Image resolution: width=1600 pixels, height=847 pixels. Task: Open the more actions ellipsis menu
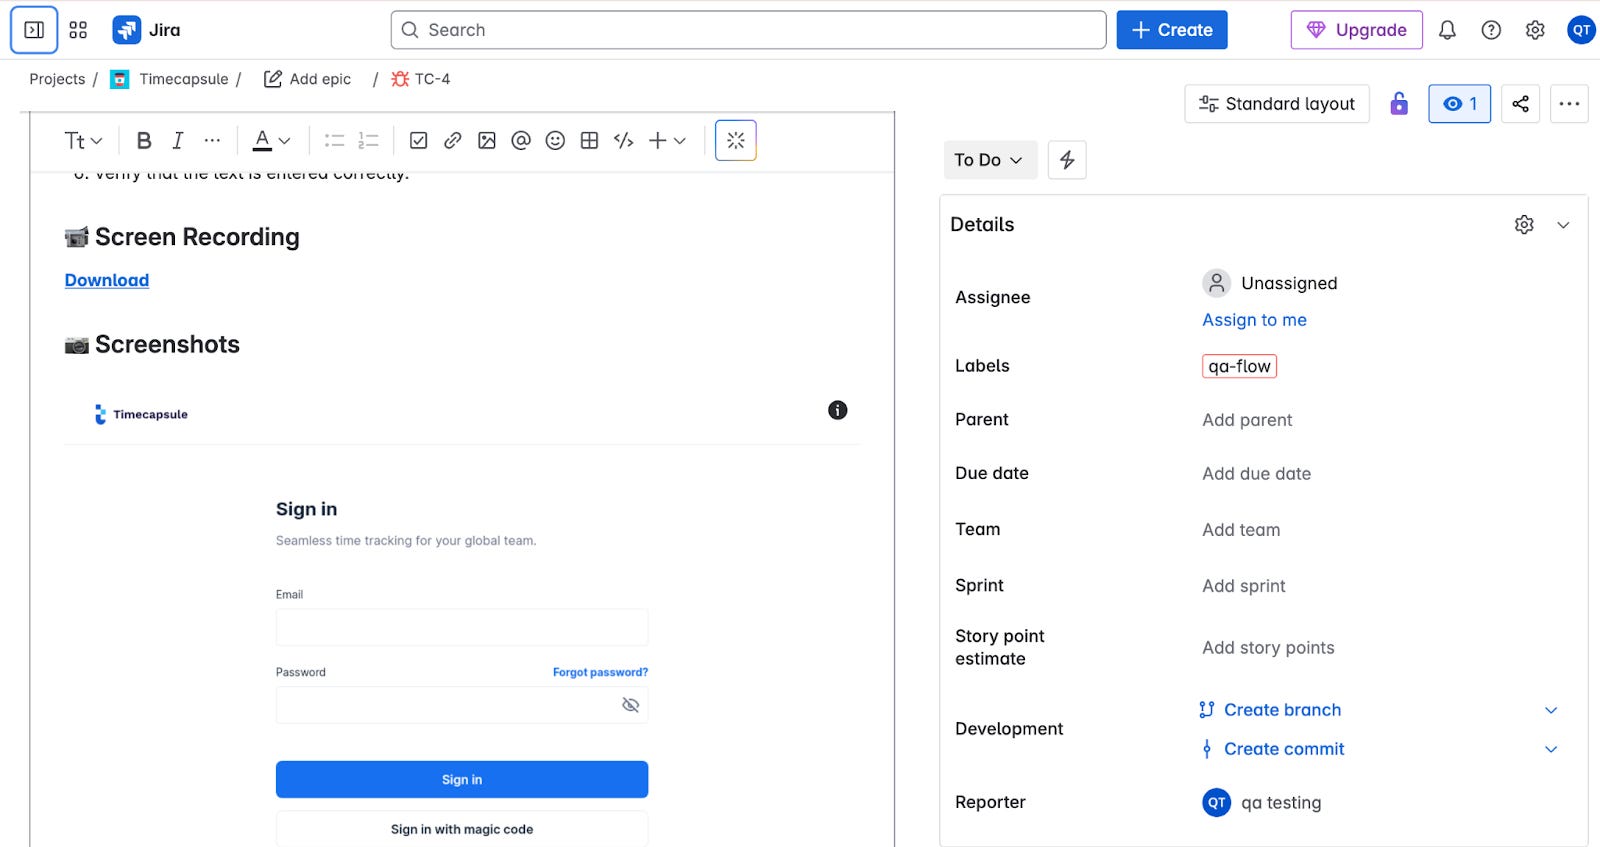1569,104
